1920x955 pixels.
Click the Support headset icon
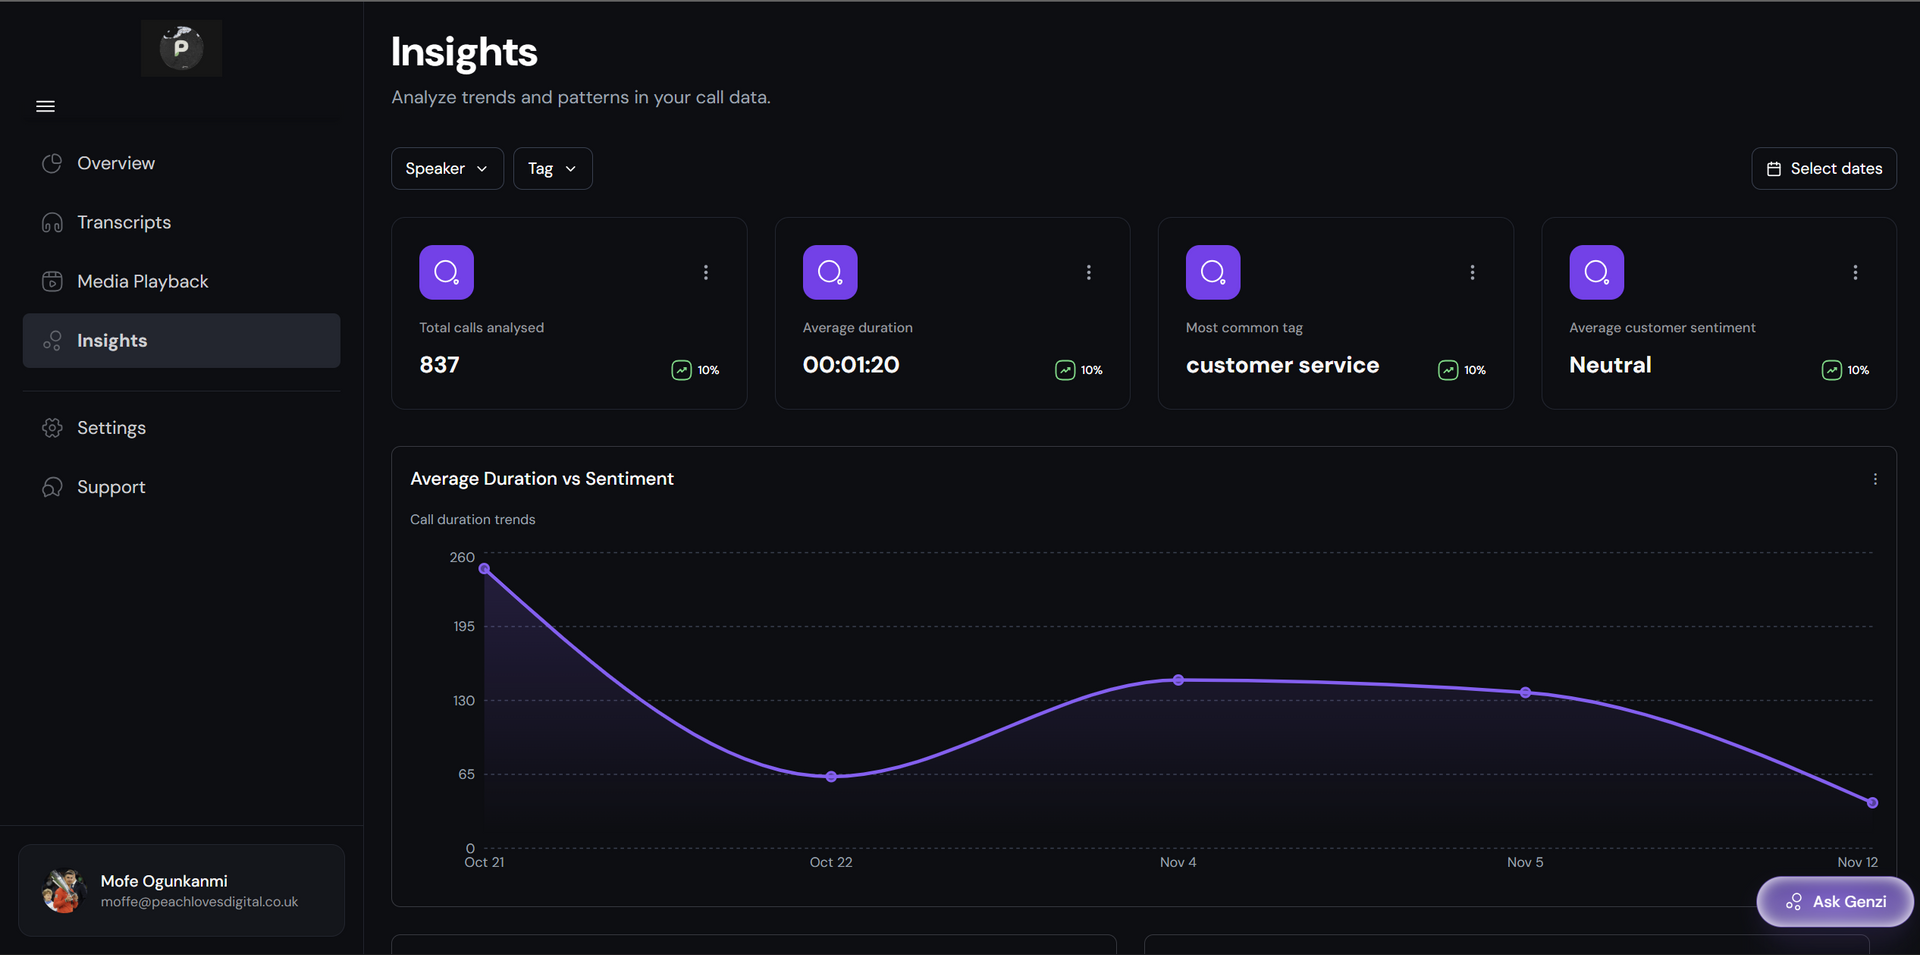[52, 487]
